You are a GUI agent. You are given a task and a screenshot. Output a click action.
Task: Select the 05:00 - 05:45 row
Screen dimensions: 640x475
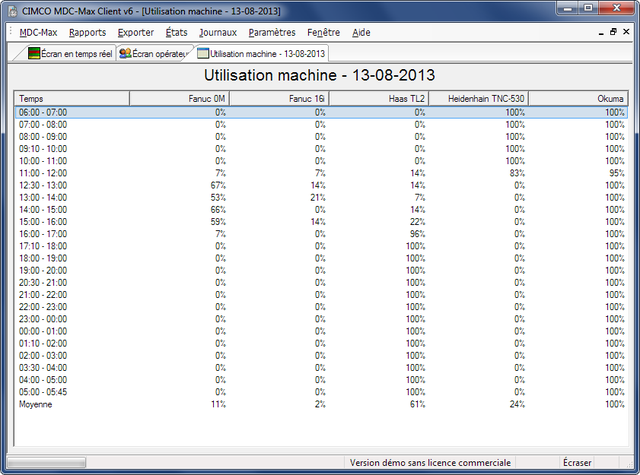click(321, 392)
